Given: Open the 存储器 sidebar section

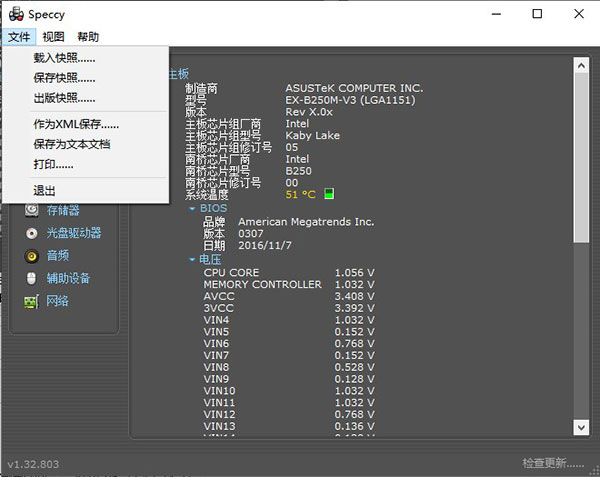Looking at the screenshot, I should pos(63,210).
